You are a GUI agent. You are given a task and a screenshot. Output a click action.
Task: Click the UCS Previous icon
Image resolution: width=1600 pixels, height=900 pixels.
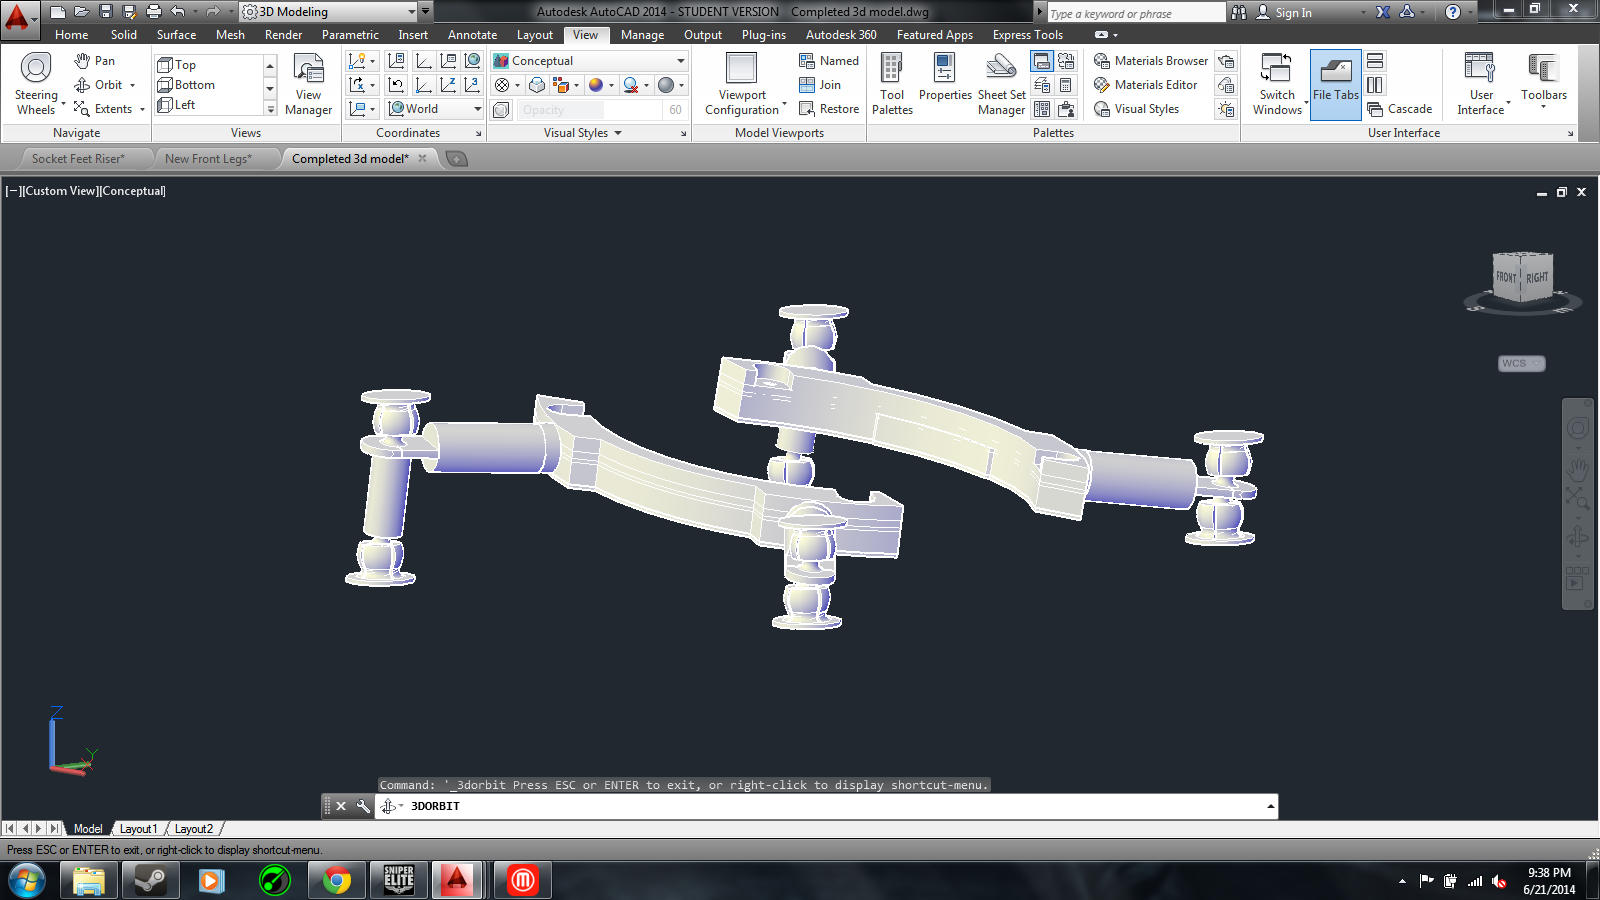click(396, 85)
